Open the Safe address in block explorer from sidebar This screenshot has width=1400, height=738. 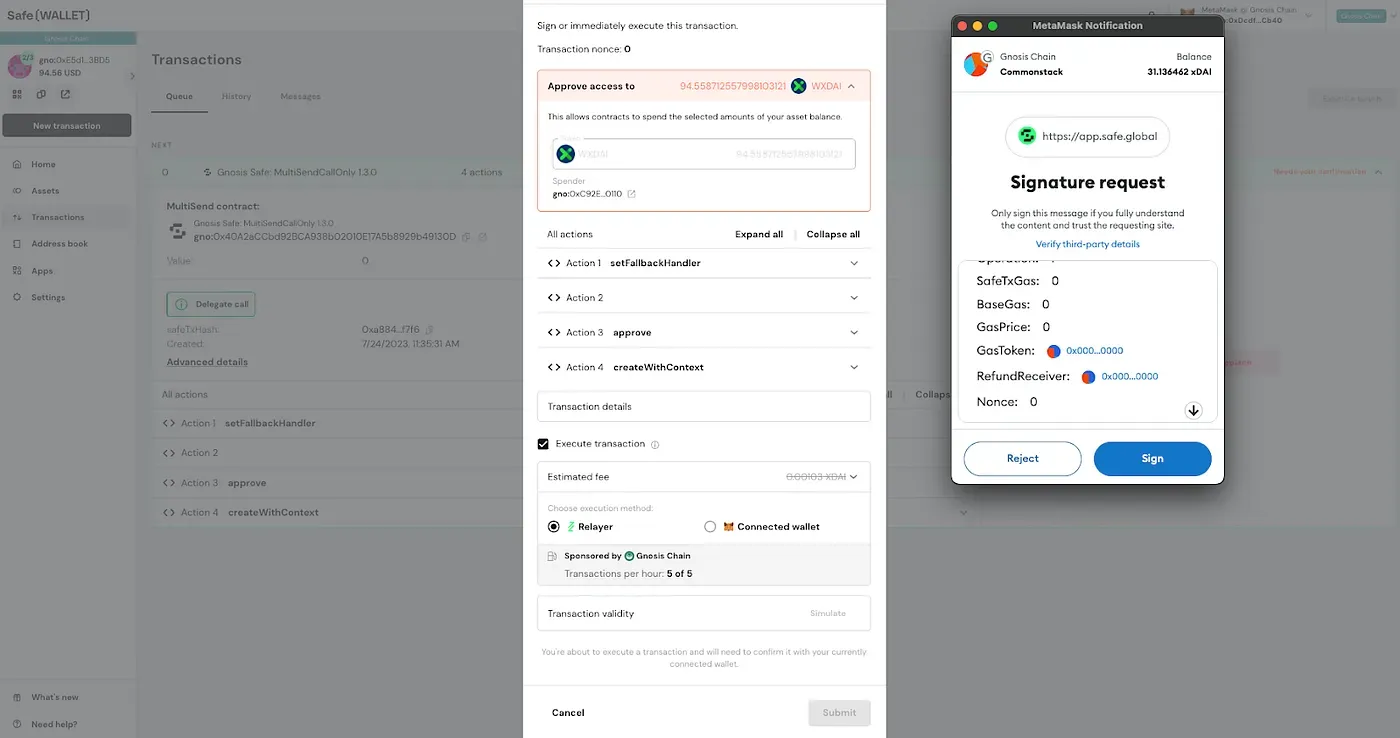coord(65,94)
